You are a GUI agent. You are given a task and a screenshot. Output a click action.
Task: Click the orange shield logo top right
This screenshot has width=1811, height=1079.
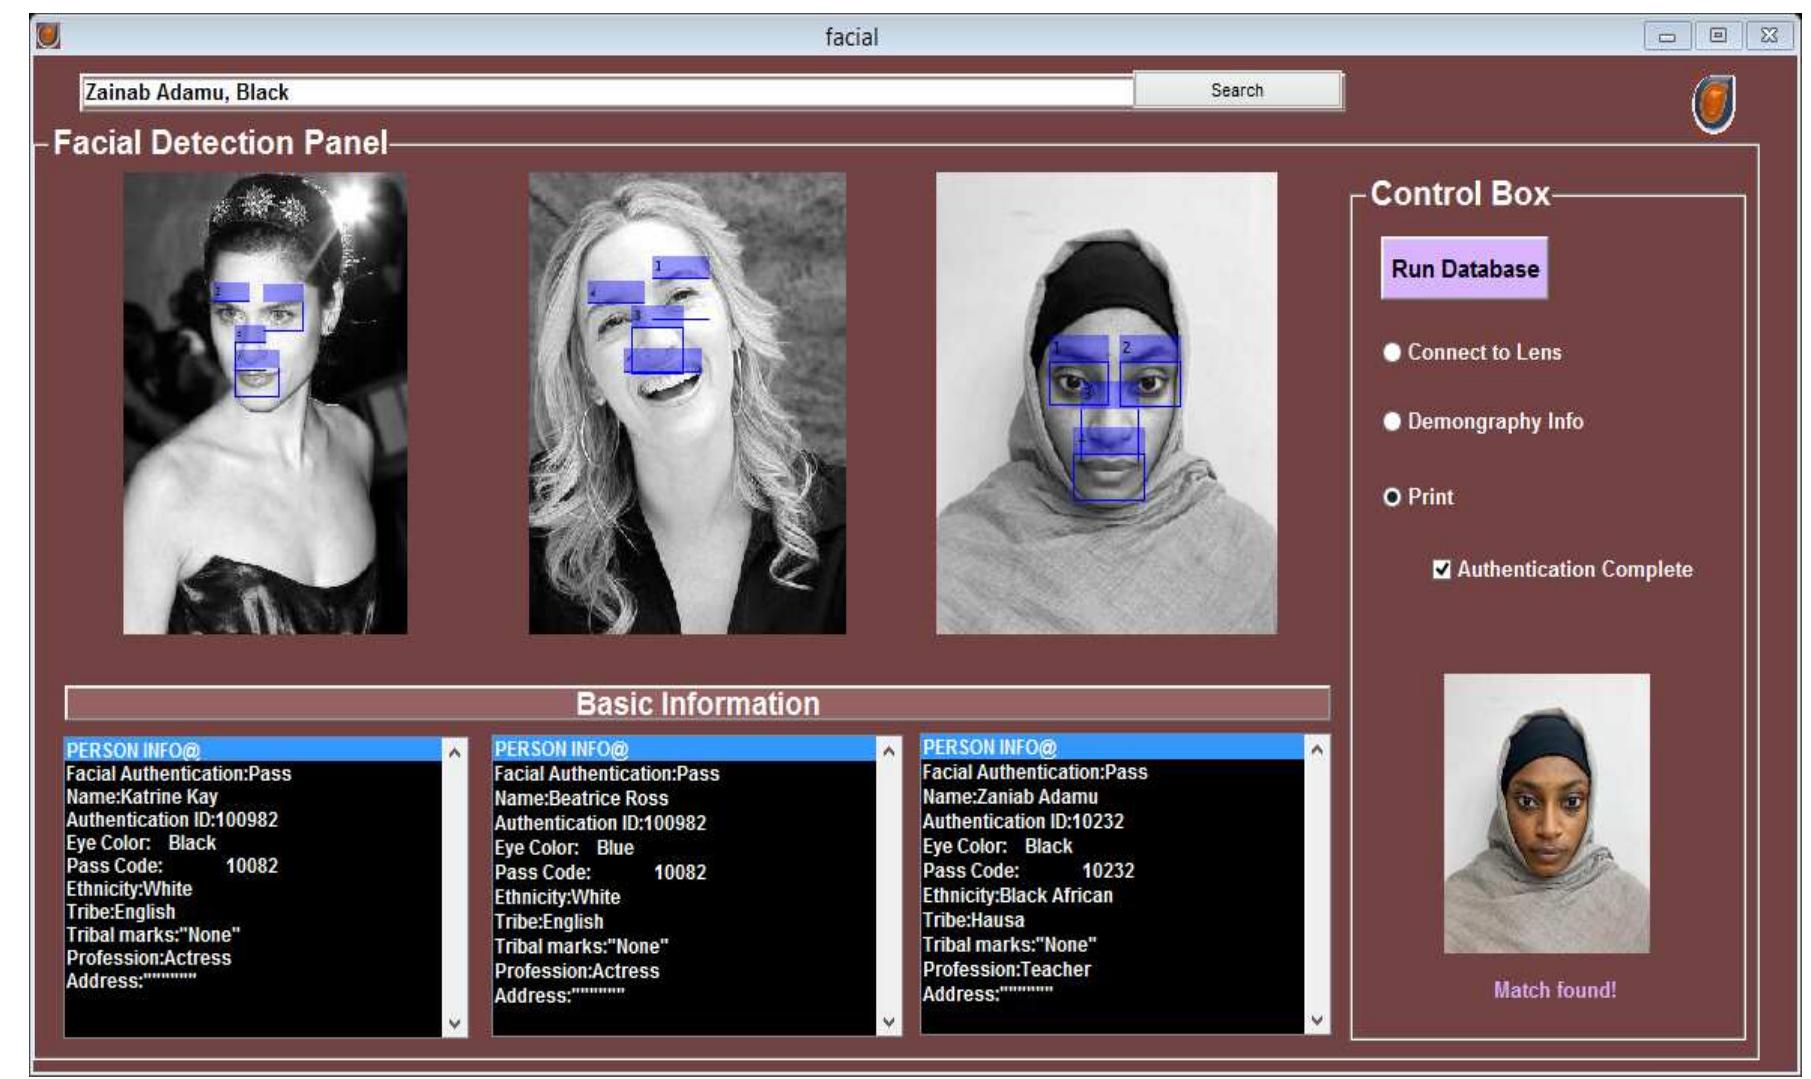point(1713,104)
